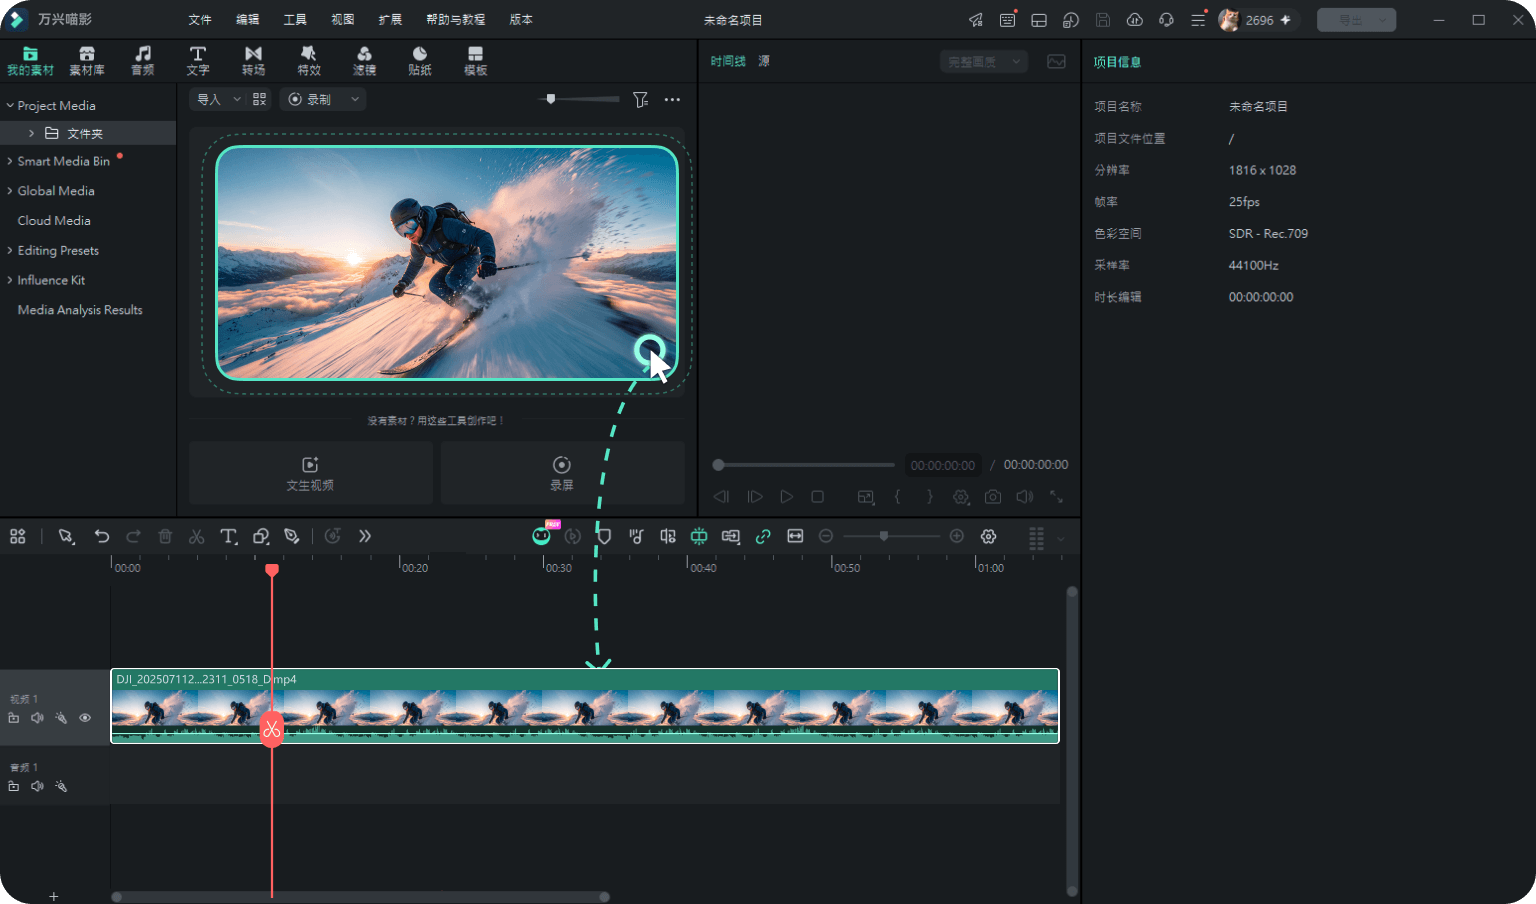Zoom out timeline with the minus icon

point(826,536)
